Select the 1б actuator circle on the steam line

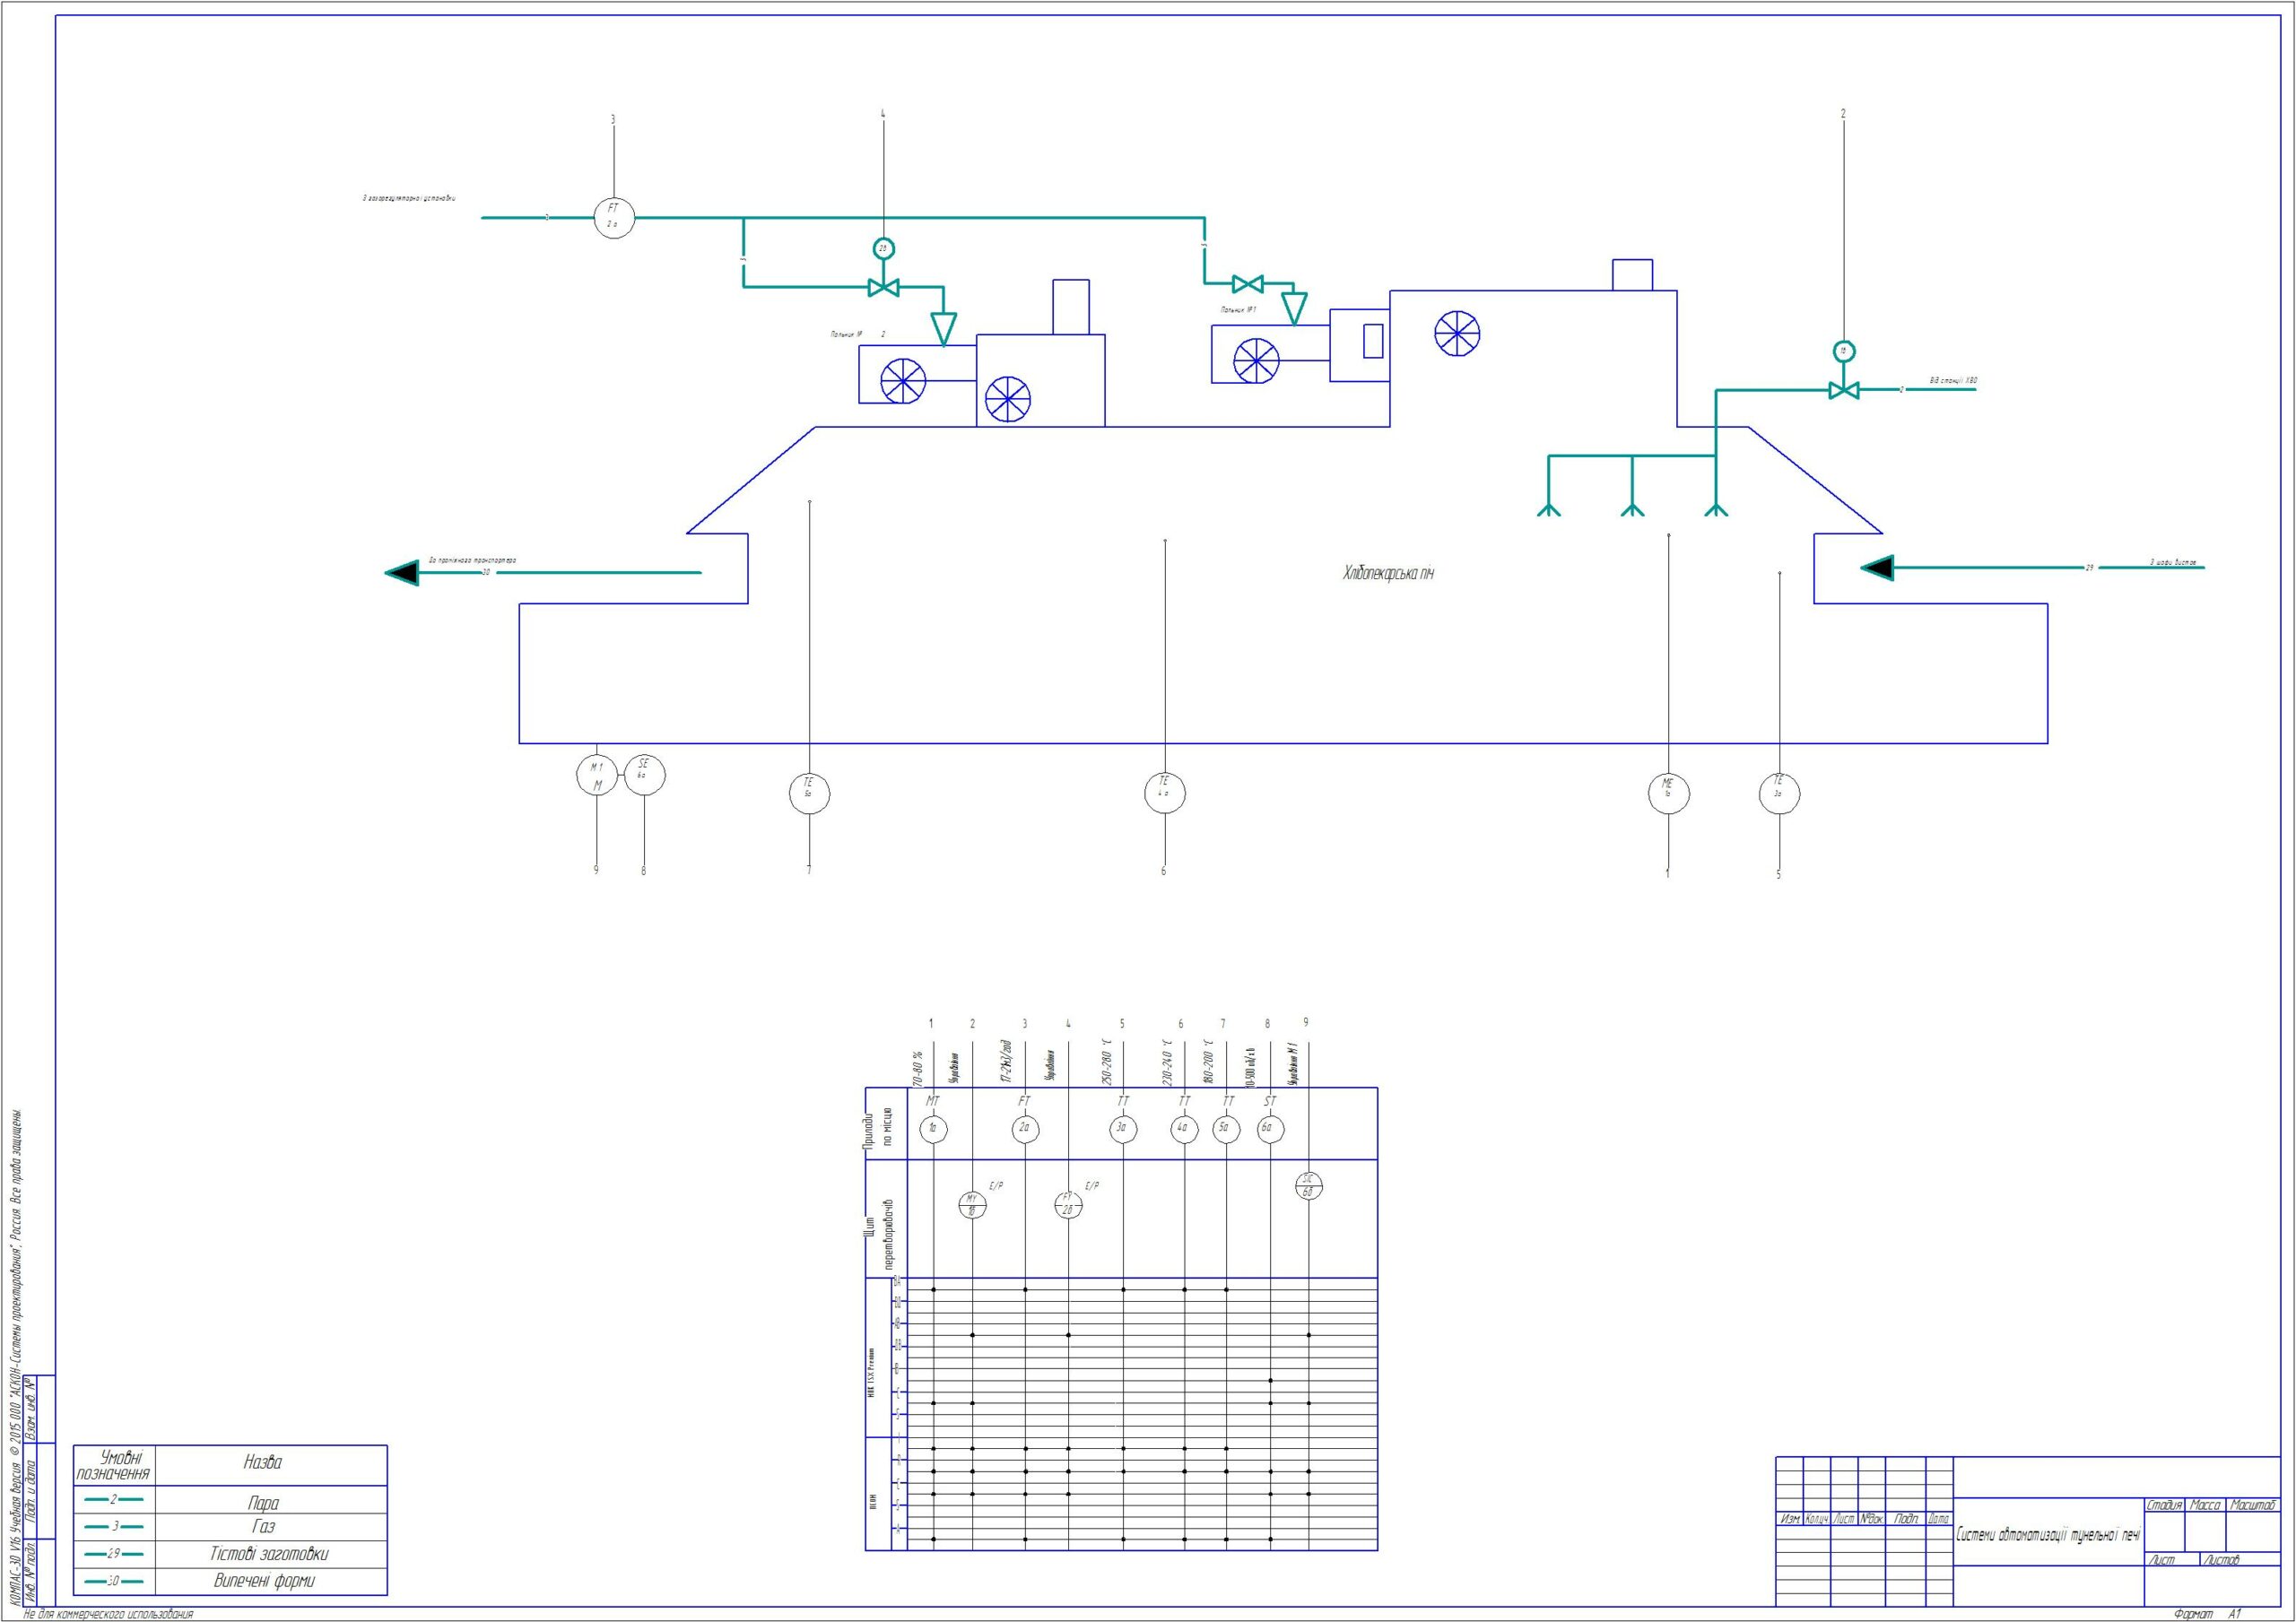tap(1844, 351)
